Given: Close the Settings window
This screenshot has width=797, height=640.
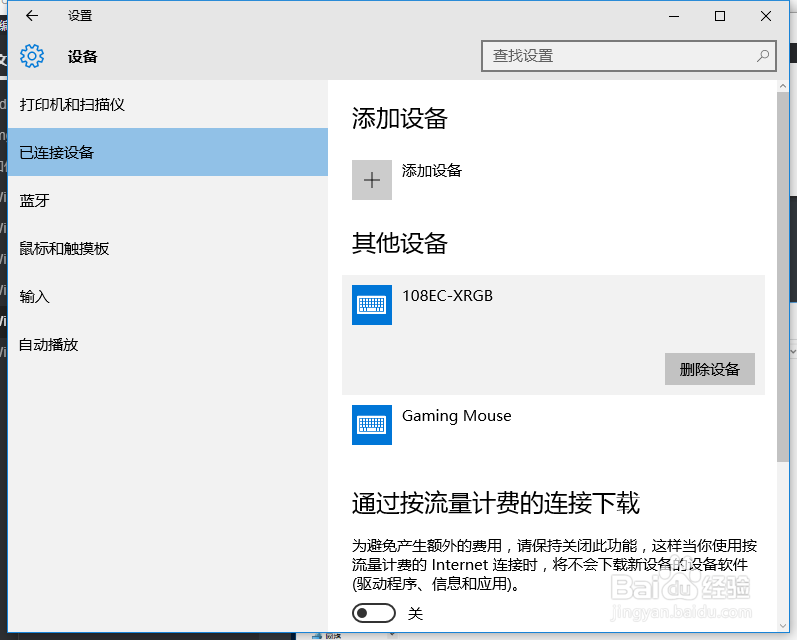Looking at the screenshot, I should pyautogui.click(x=766, y=16).
